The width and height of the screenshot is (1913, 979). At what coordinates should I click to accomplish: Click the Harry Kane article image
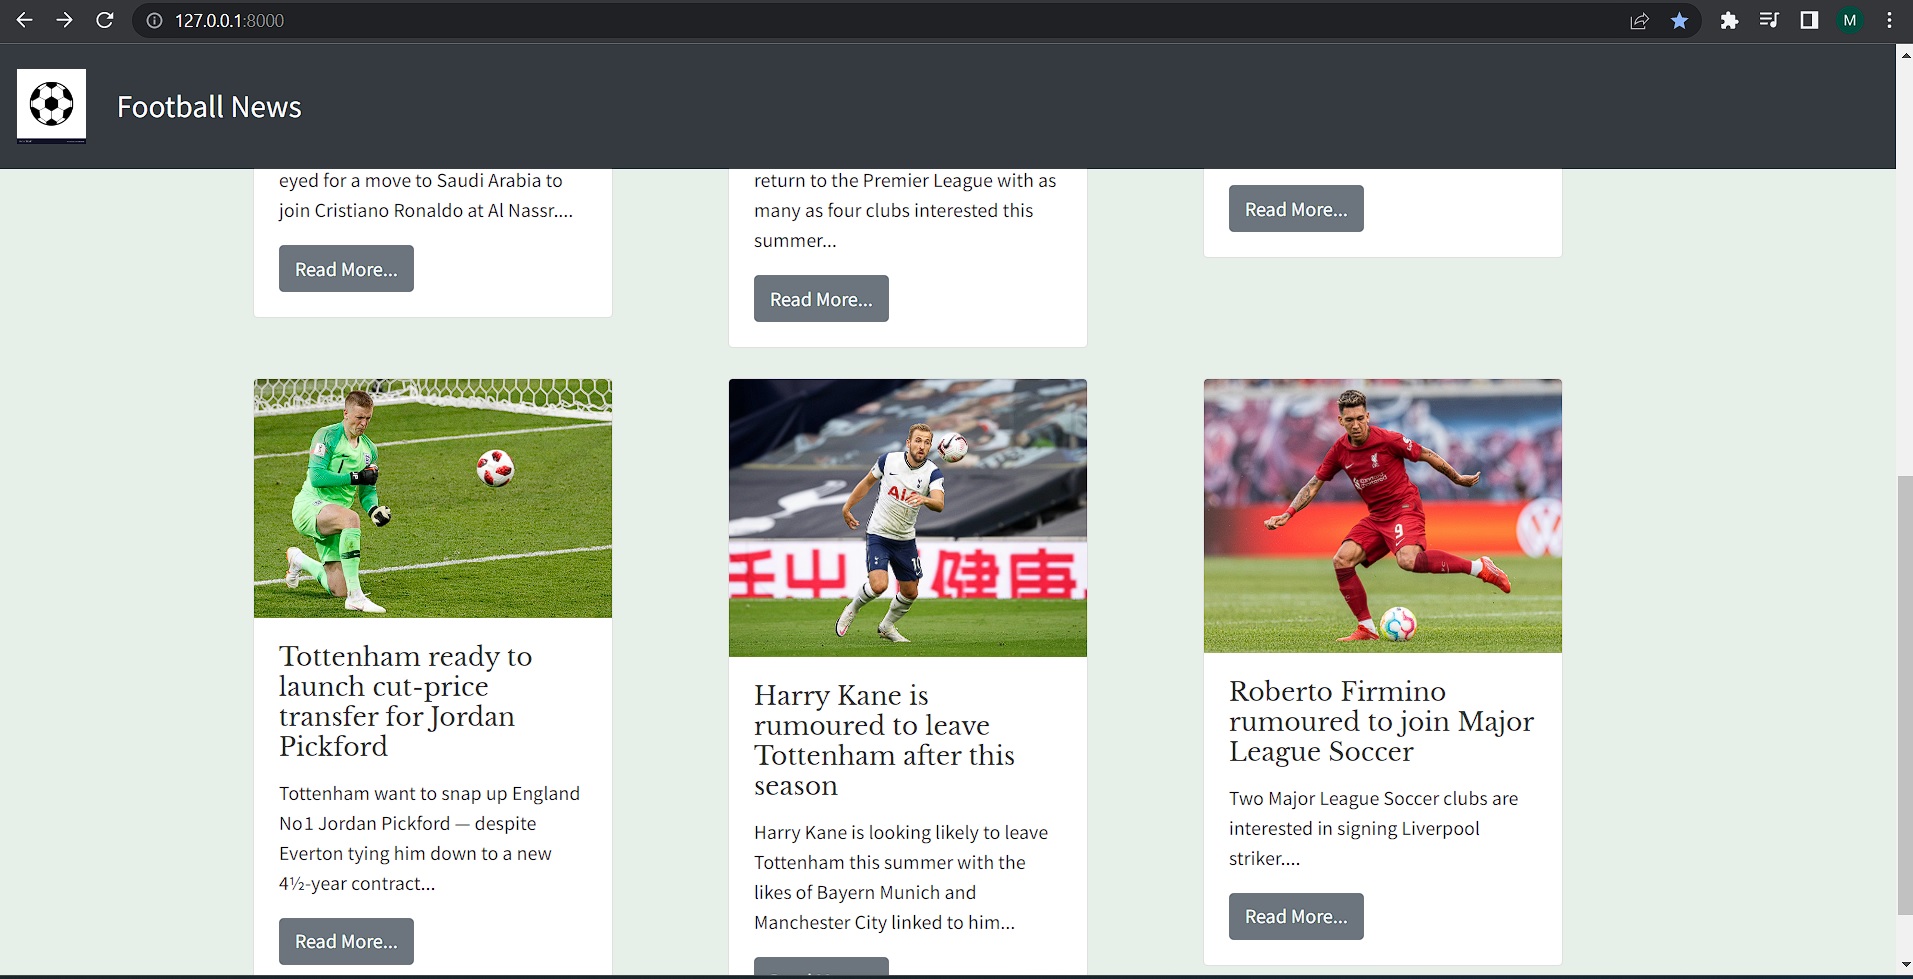click(907, 517)
